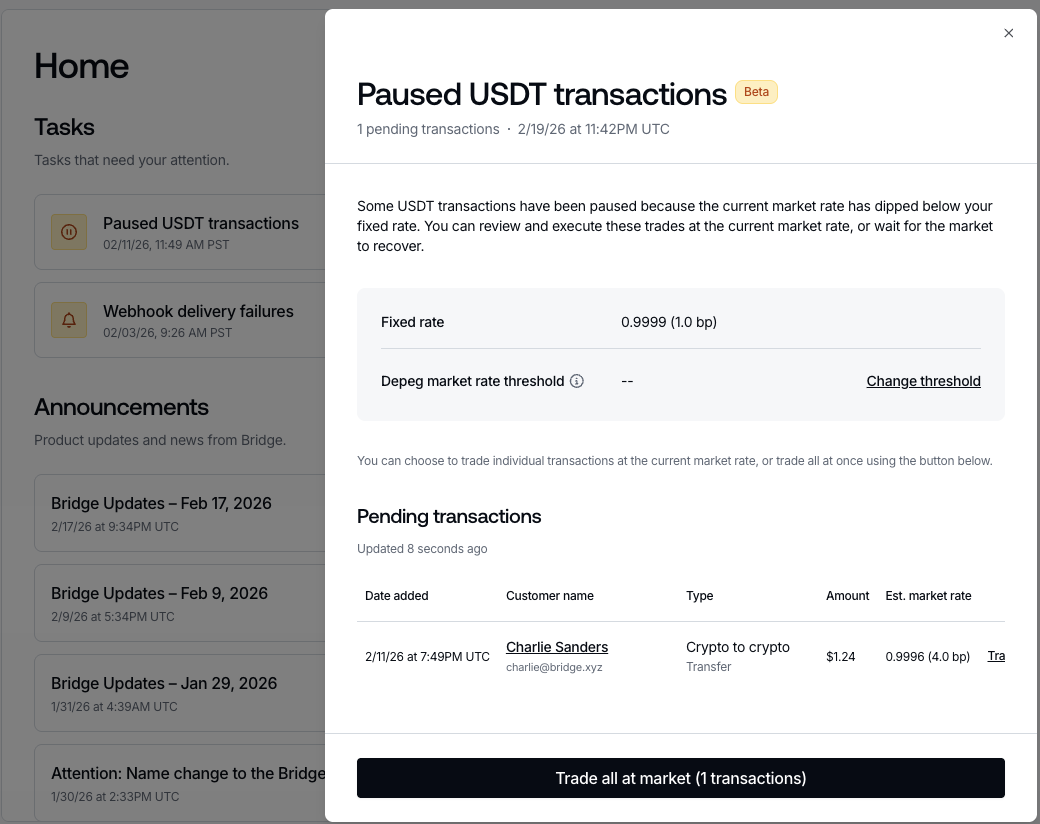Click the Amount column header

[x=847, y=596]
